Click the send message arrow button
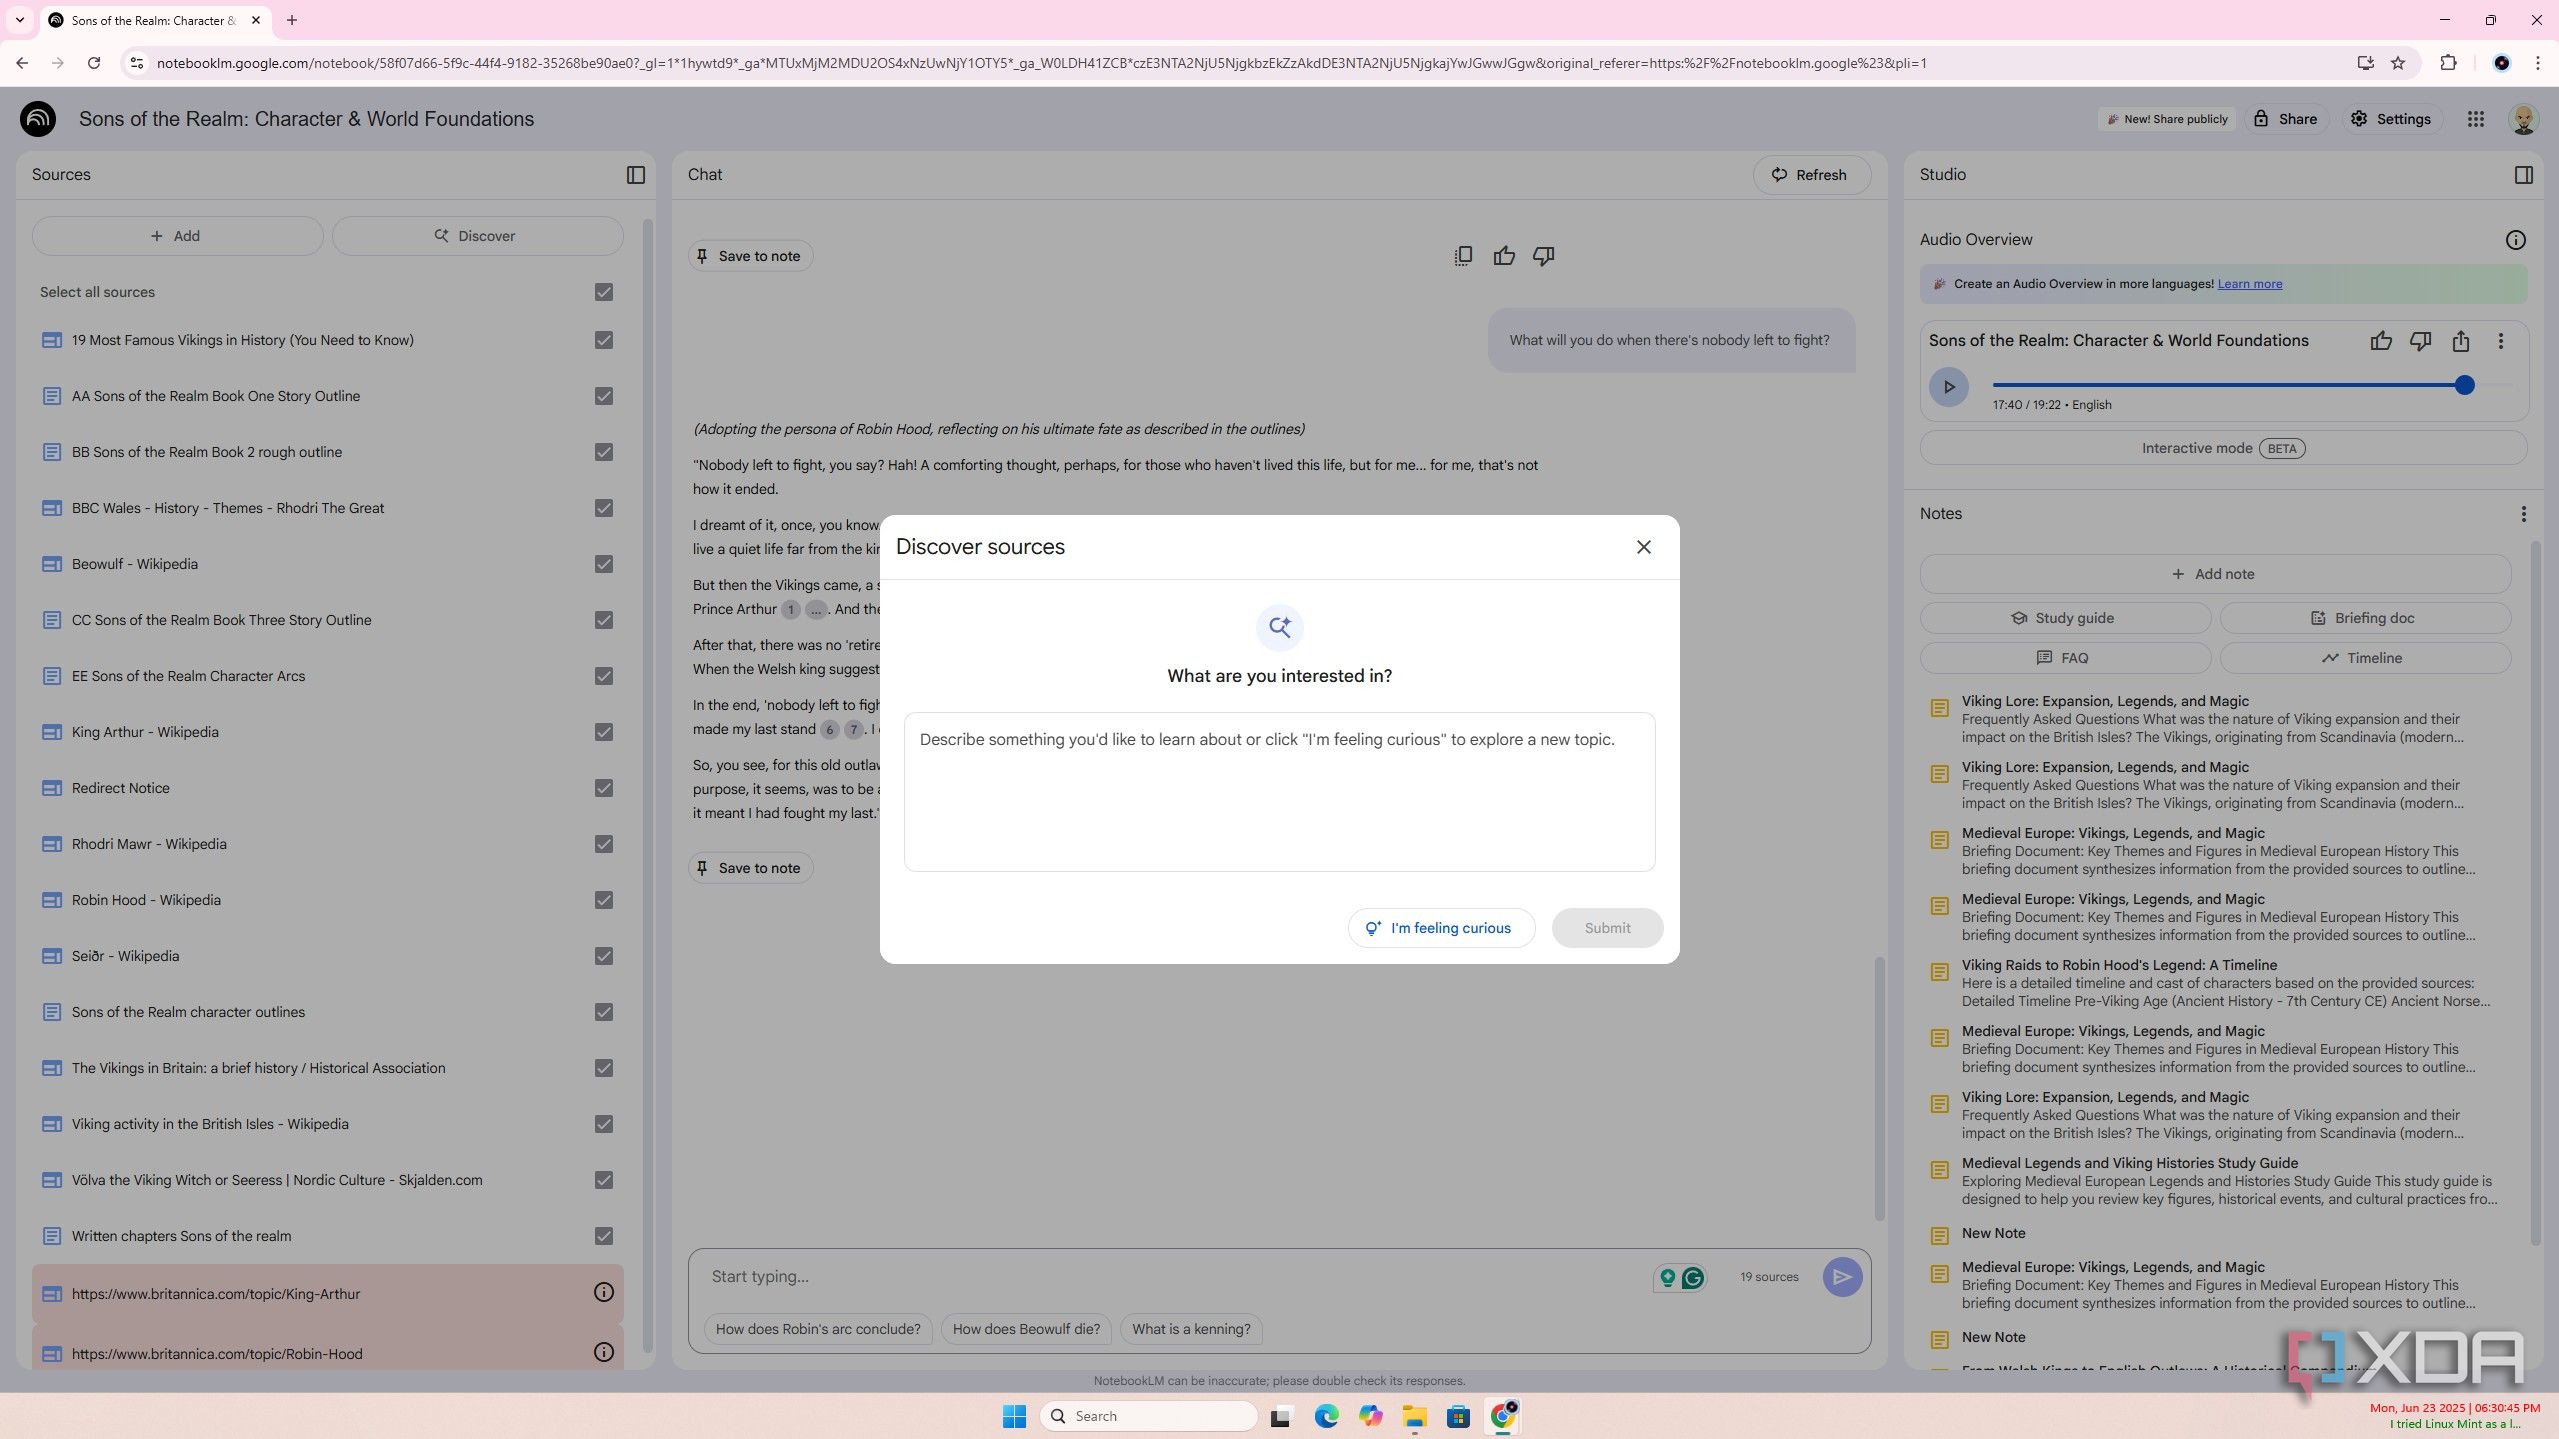Screen dimensions: 2559x1439 (1841, 1277)
